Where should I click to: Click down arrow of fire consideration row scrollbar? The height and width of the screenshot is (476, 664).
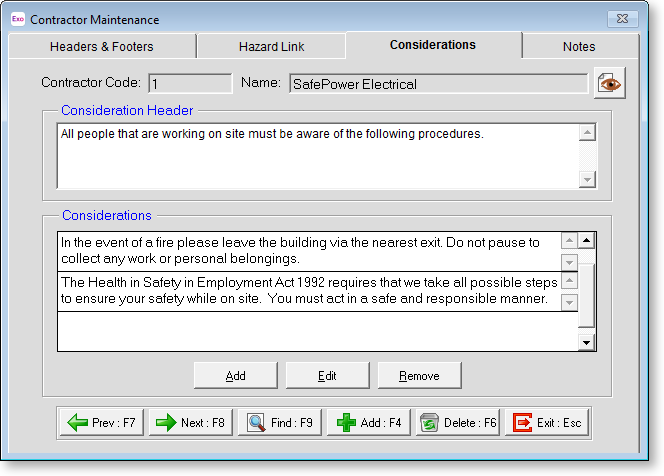(x=570, y=263)
